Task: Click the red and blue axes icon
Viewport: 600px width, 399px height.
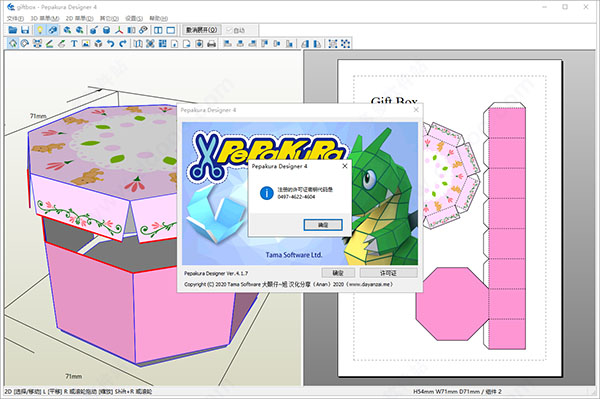Action: 119,30
